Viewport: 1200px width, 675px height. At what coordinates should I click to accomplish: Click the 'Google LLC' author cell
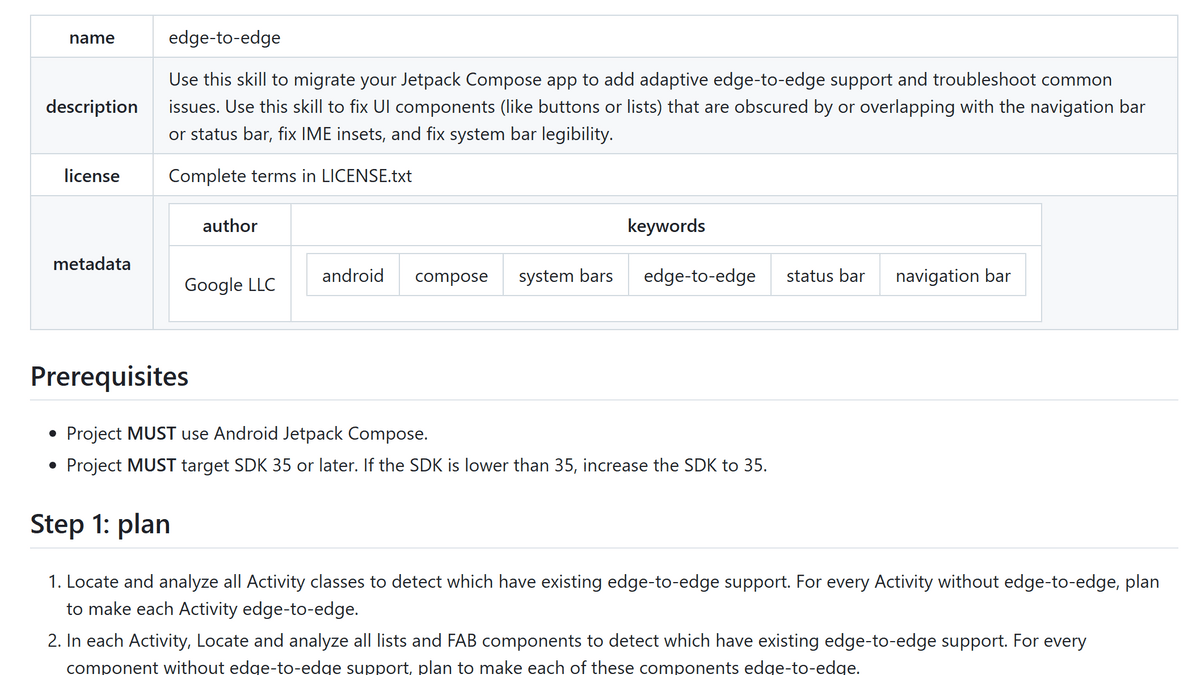coord(230,285)
